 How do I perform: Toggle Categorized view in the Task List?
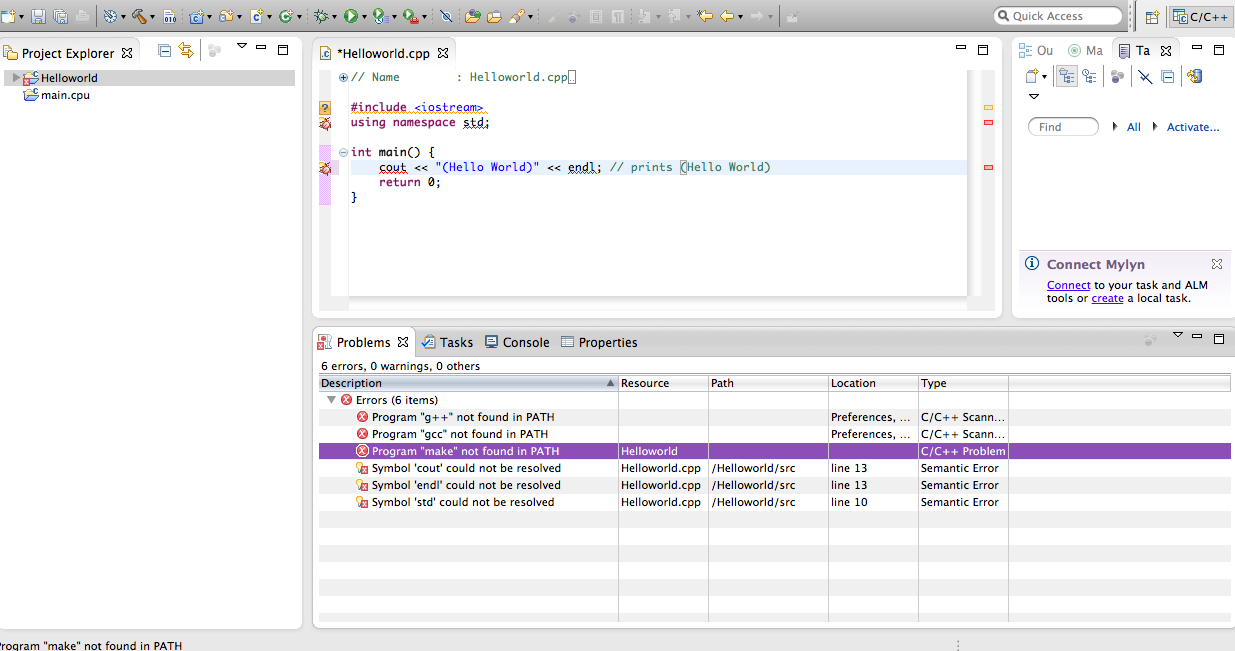point(1066,76)
